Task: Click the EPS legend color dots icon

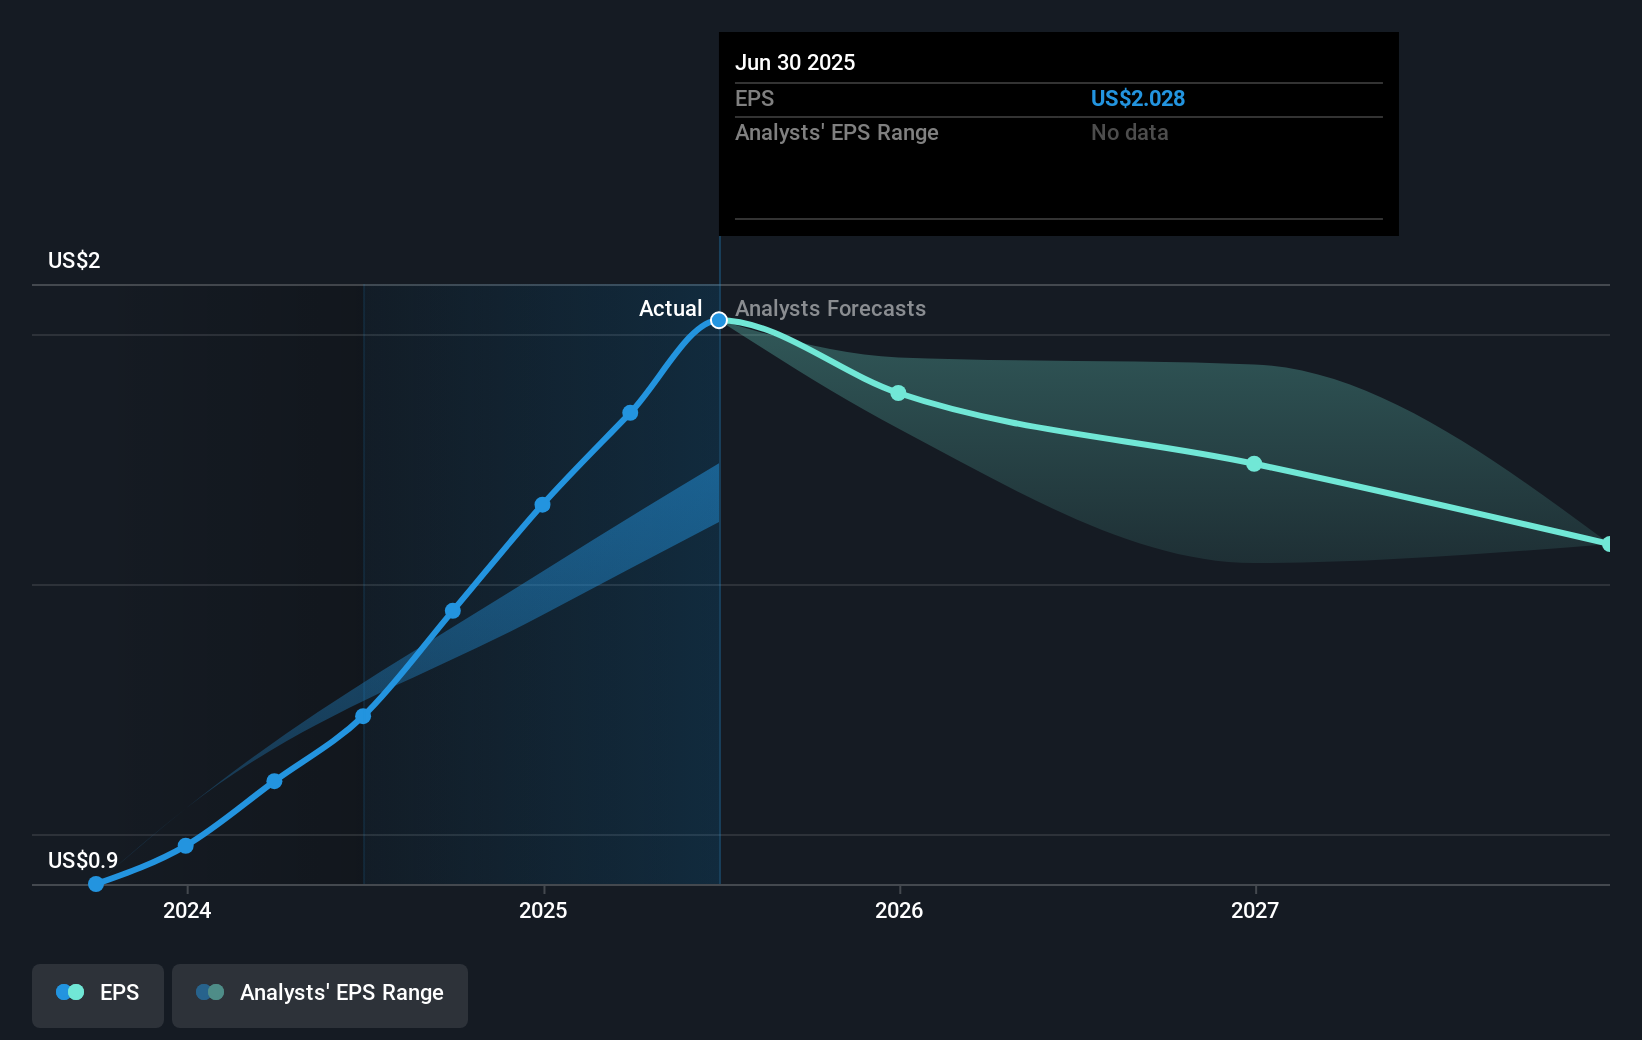Action: [70, 993]
